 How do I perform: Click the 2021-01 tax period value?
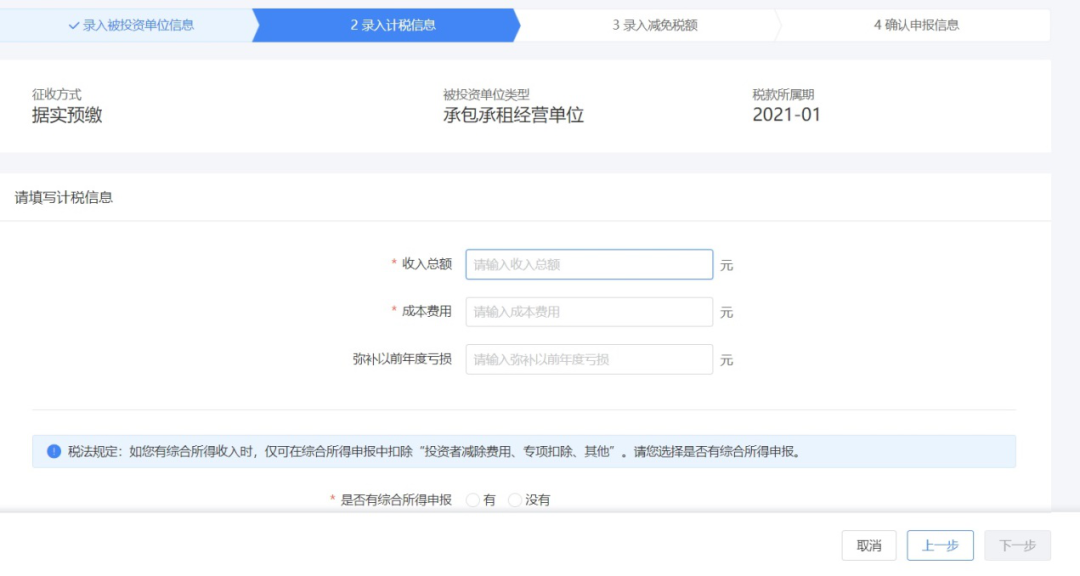pos(787,115)
